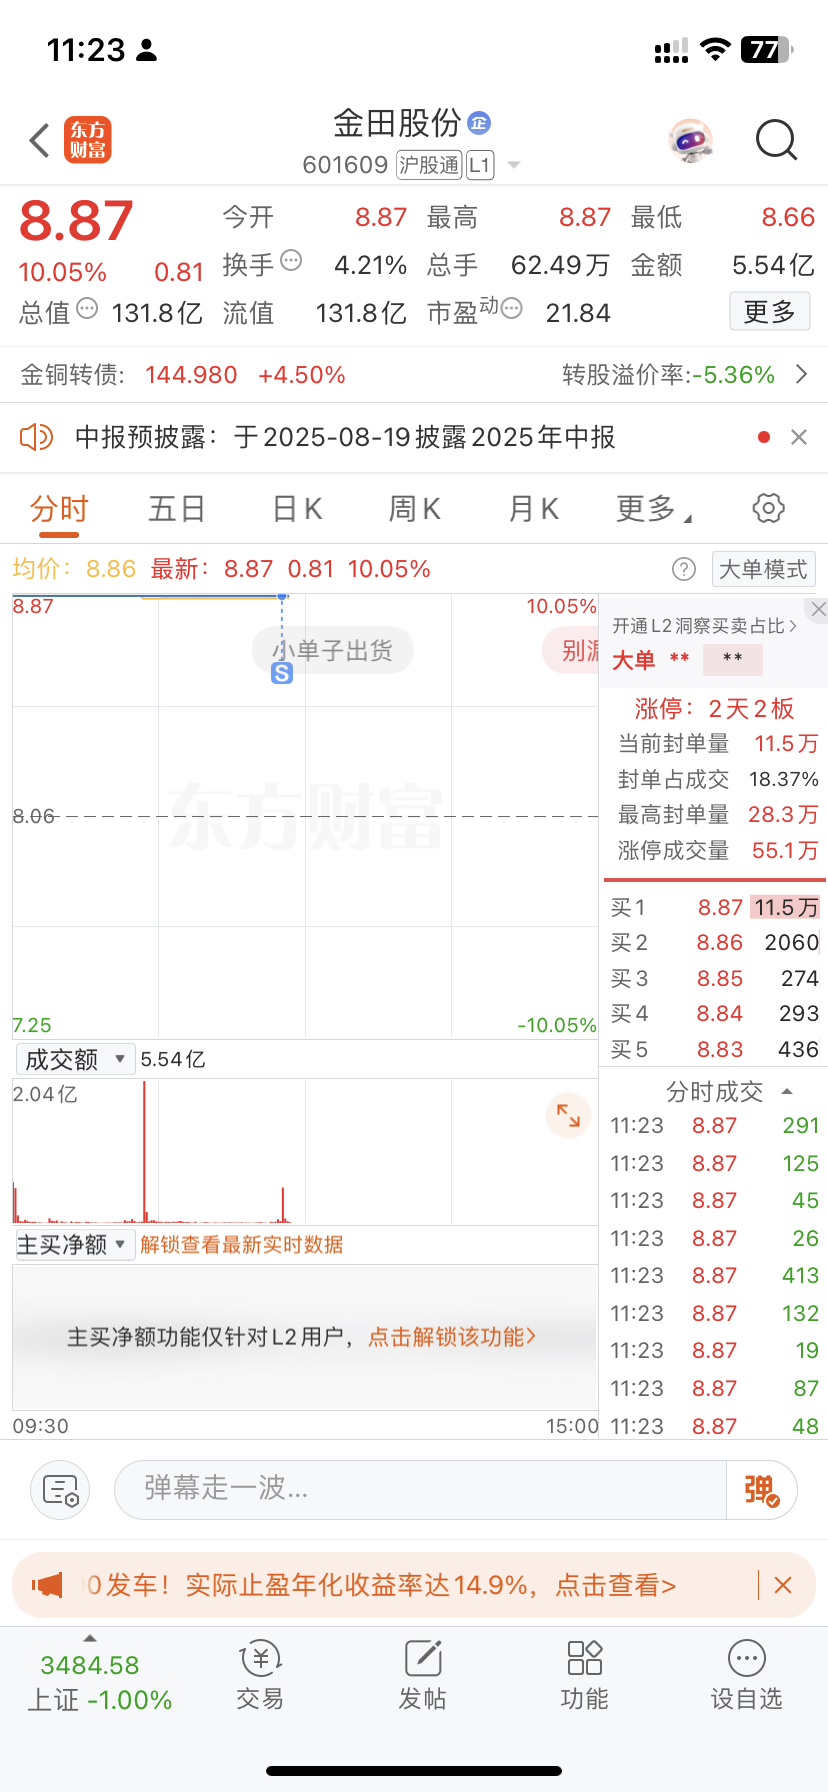
Task: Open the 主买净额 indicator dropdown
Action: point(75,1245)
